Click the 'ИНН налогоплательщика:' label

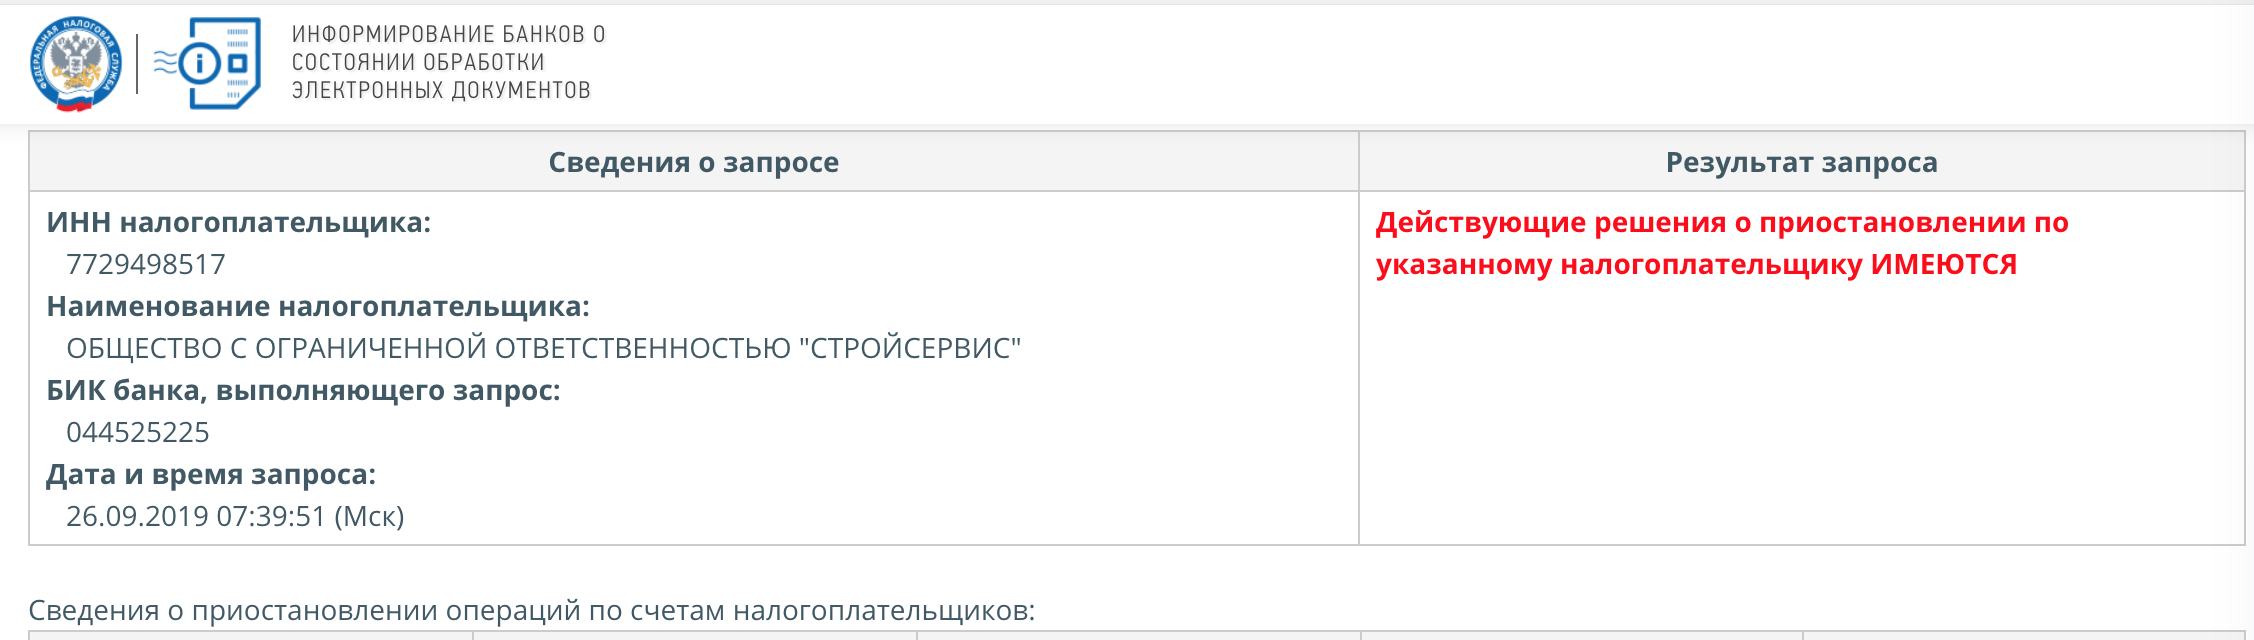click(x=239, y=222)
